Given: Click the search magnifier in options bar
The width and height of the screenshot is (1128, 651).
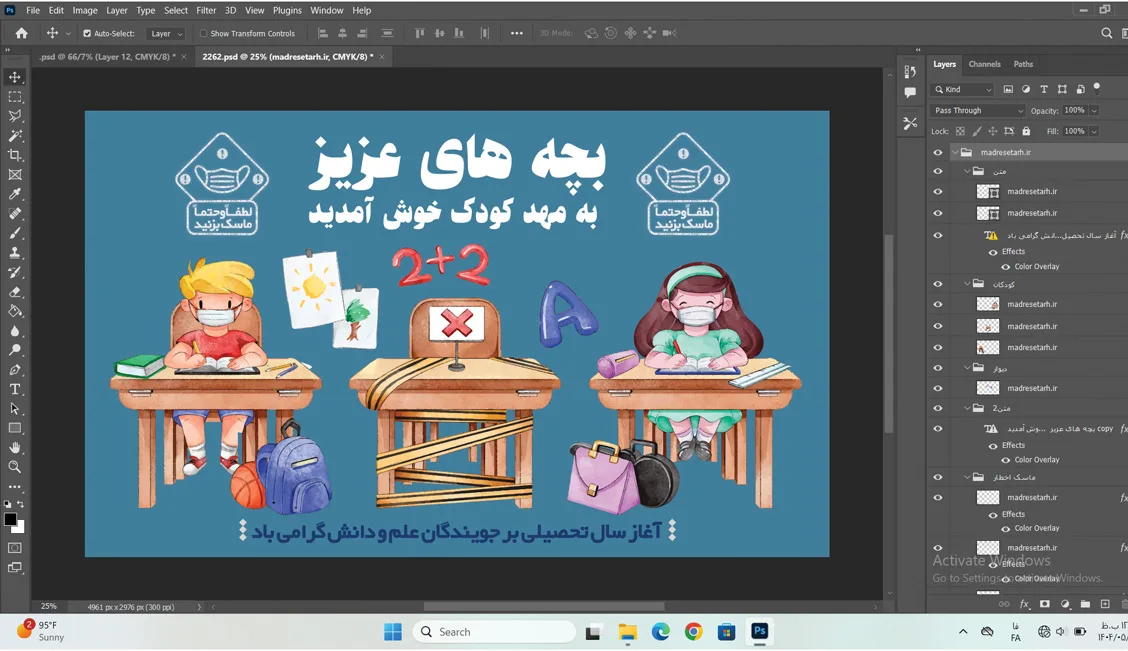Looking at the screenshot, I should [1106, 33].
